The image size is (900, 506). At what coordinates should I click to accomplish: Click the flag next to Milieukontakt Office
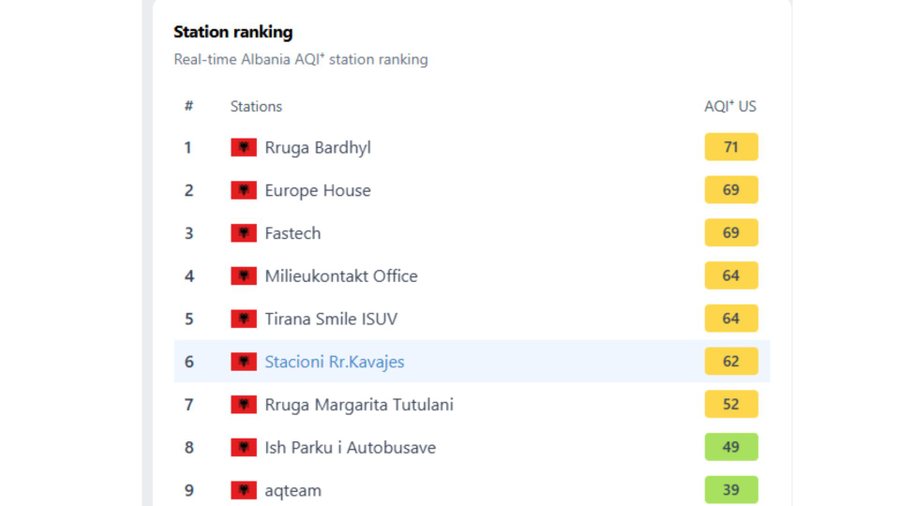click(243, 277)
